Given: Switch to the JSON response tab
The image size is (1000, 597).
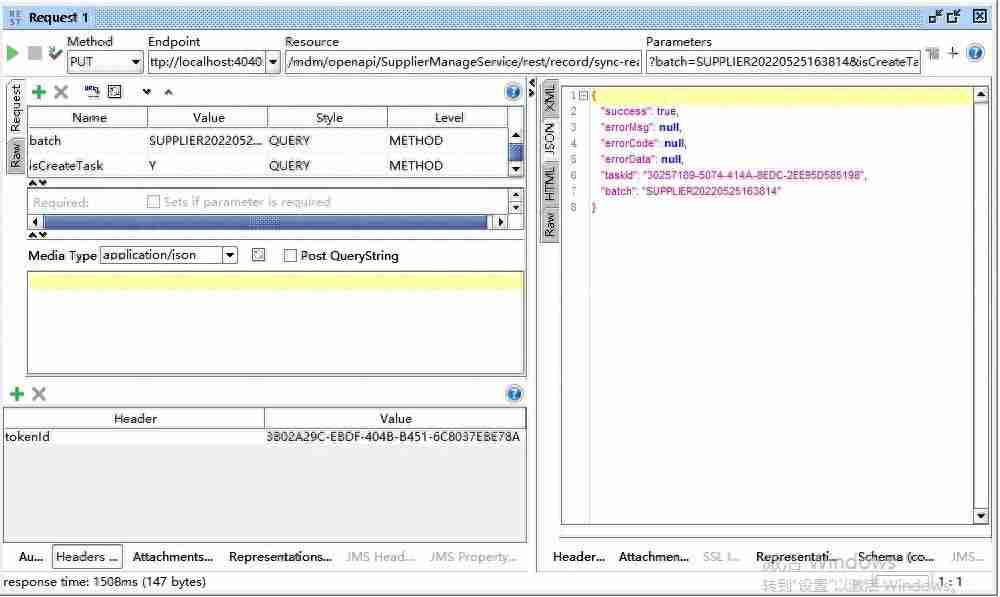Looking at the screenshot, I should click(x=550, y=138).
